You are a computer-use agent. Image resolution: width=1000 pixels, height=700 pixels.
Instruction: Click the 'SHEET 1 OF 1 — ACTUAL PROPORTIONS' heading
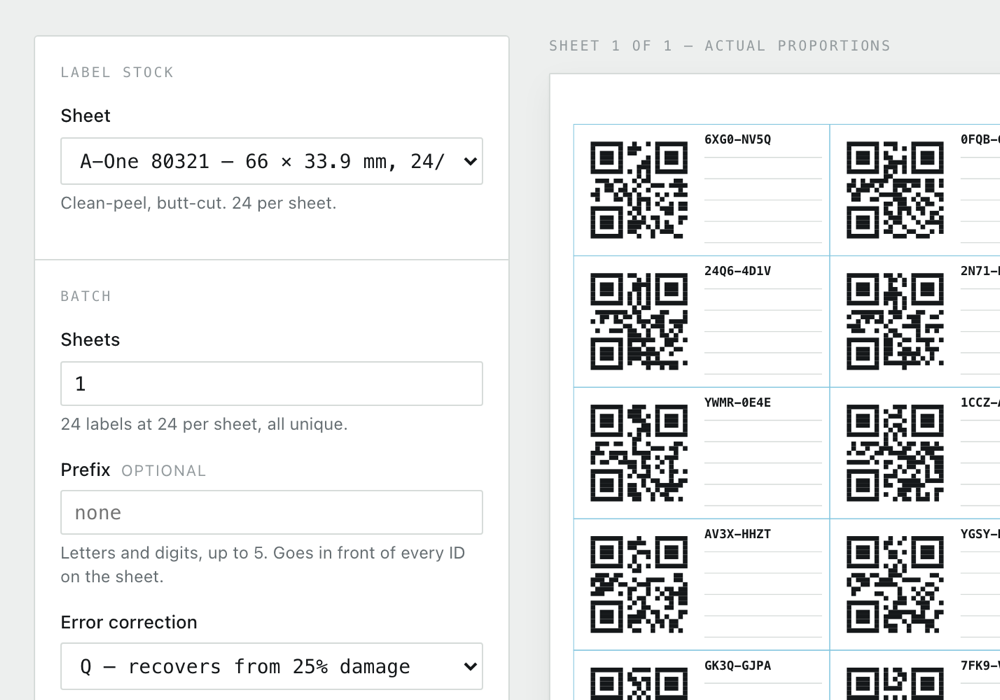720,46
